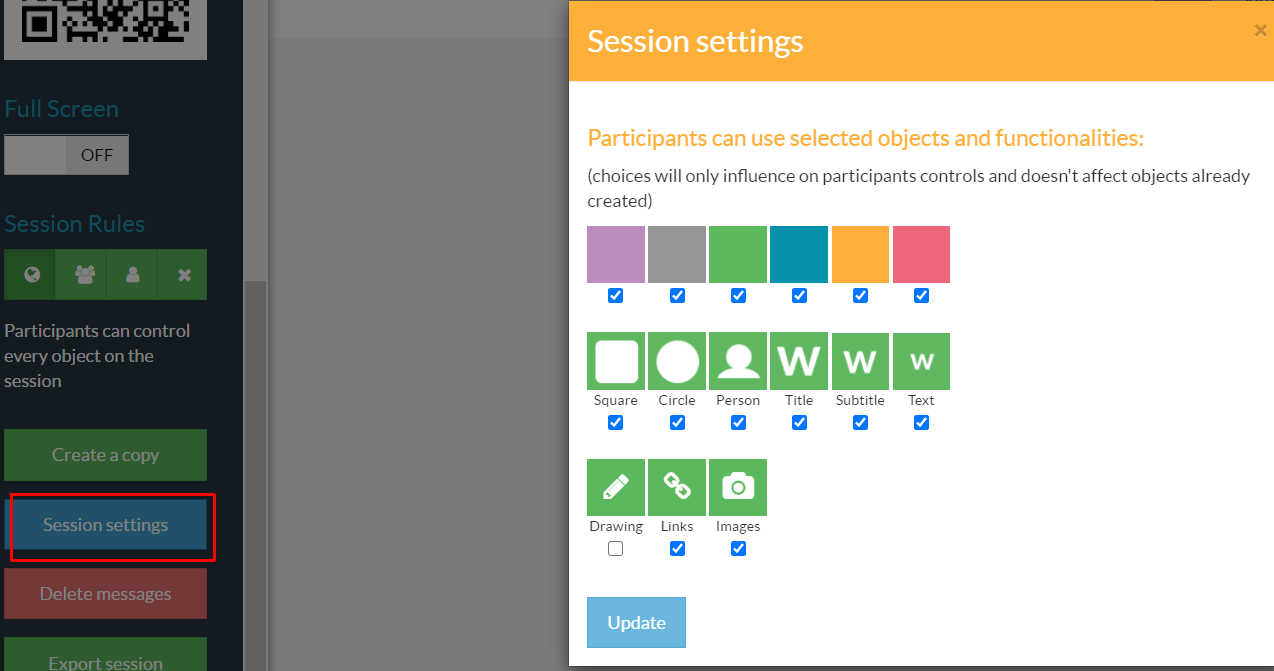Select the Title text icon

[x=799, y=361]
